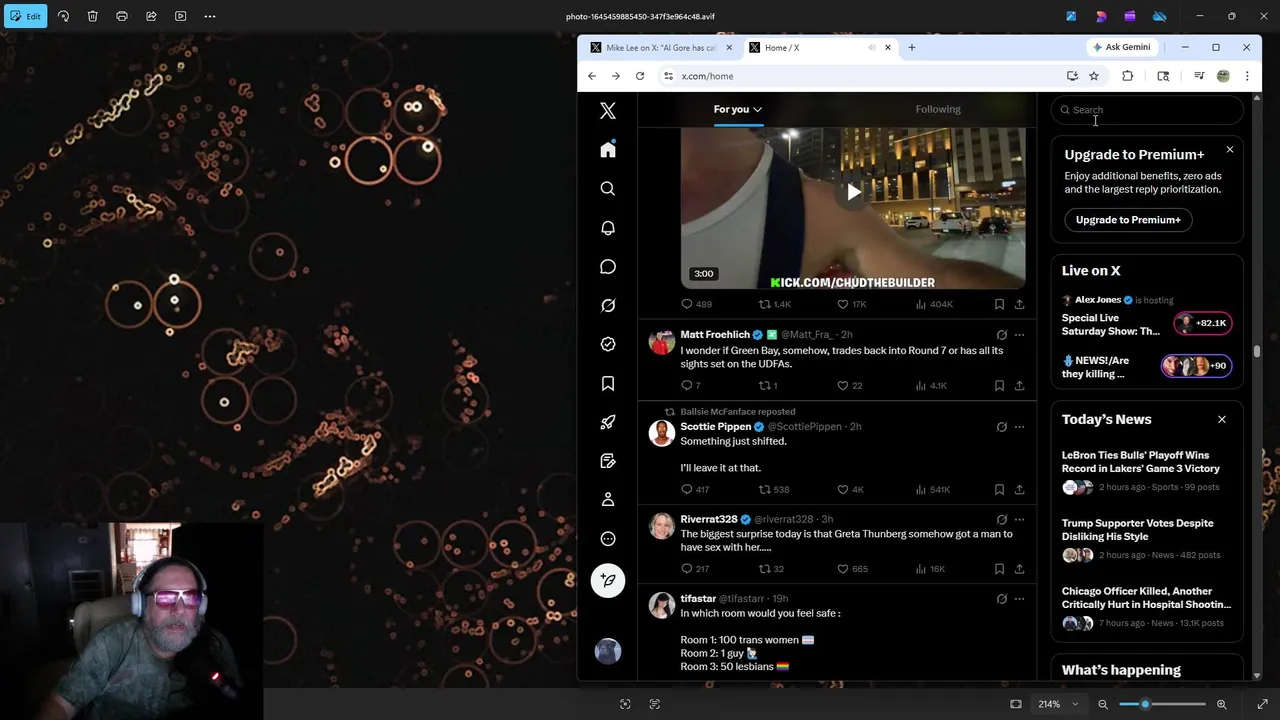Dismiss the Upgrade to Premium+ card
Image resolution: width=1280 pixels, height=720 pixels.
tap(1230, 150)
